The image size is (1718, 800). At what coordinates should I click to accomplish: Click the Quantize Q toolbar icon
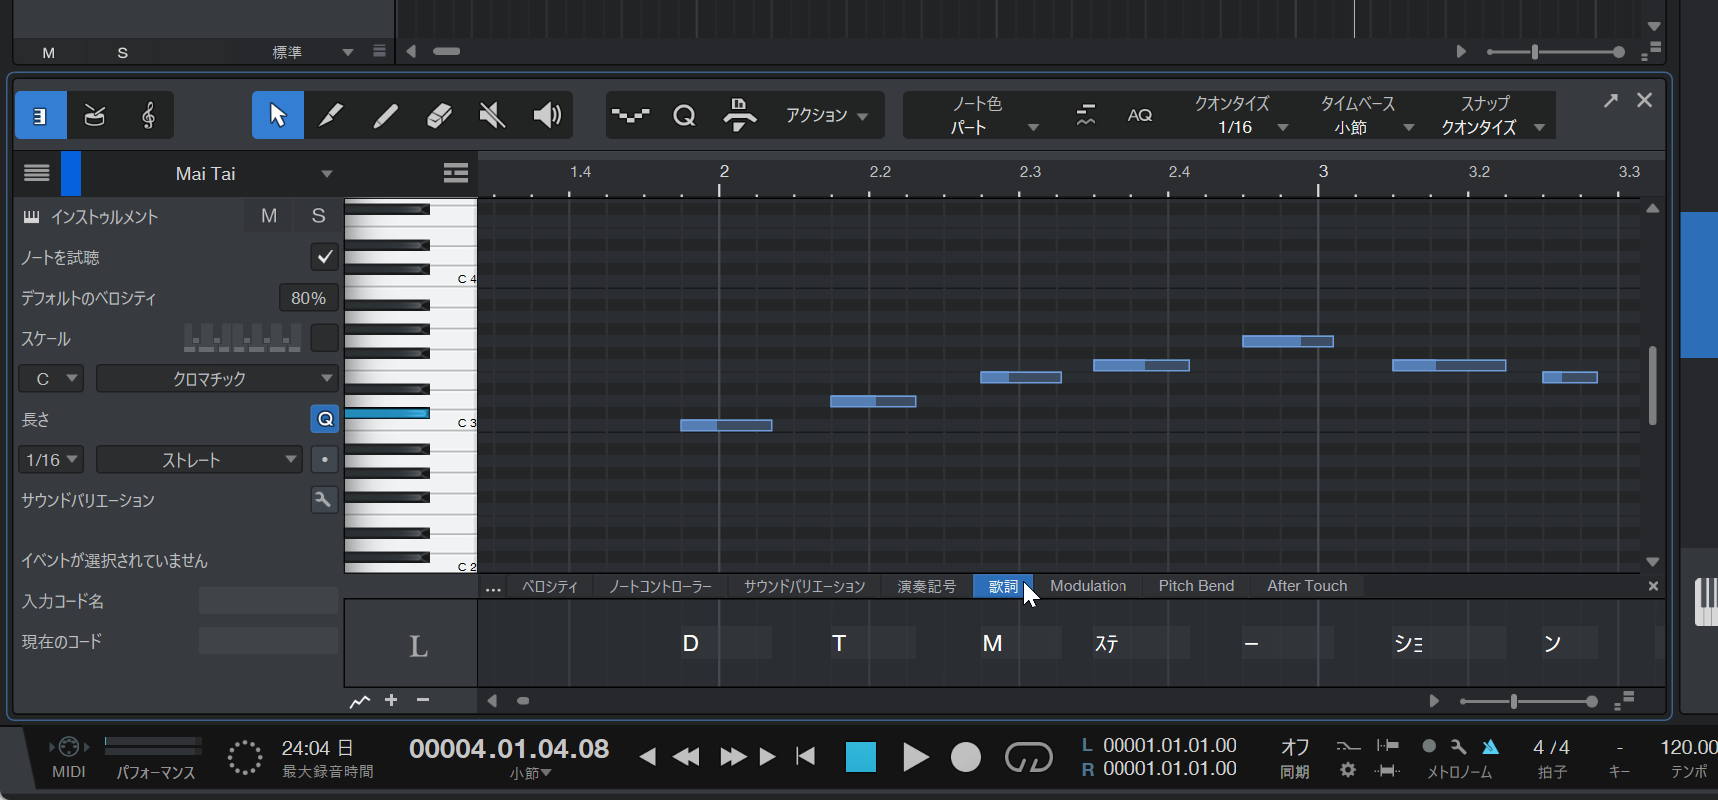coord(684,116)
